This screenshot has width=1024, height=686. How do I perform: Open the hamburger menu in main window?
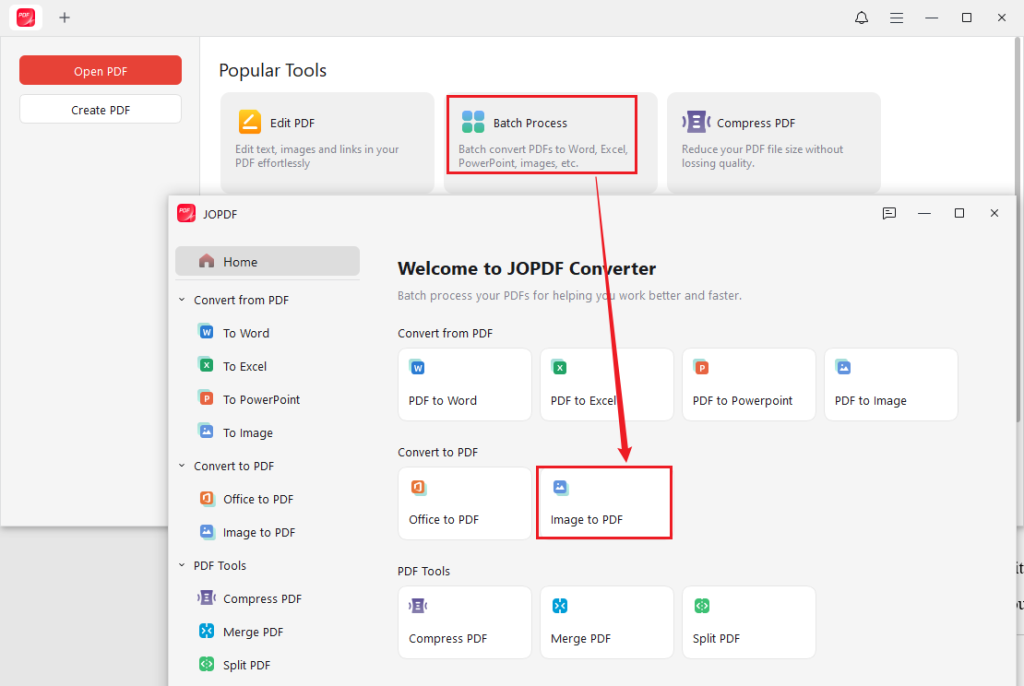897,18
